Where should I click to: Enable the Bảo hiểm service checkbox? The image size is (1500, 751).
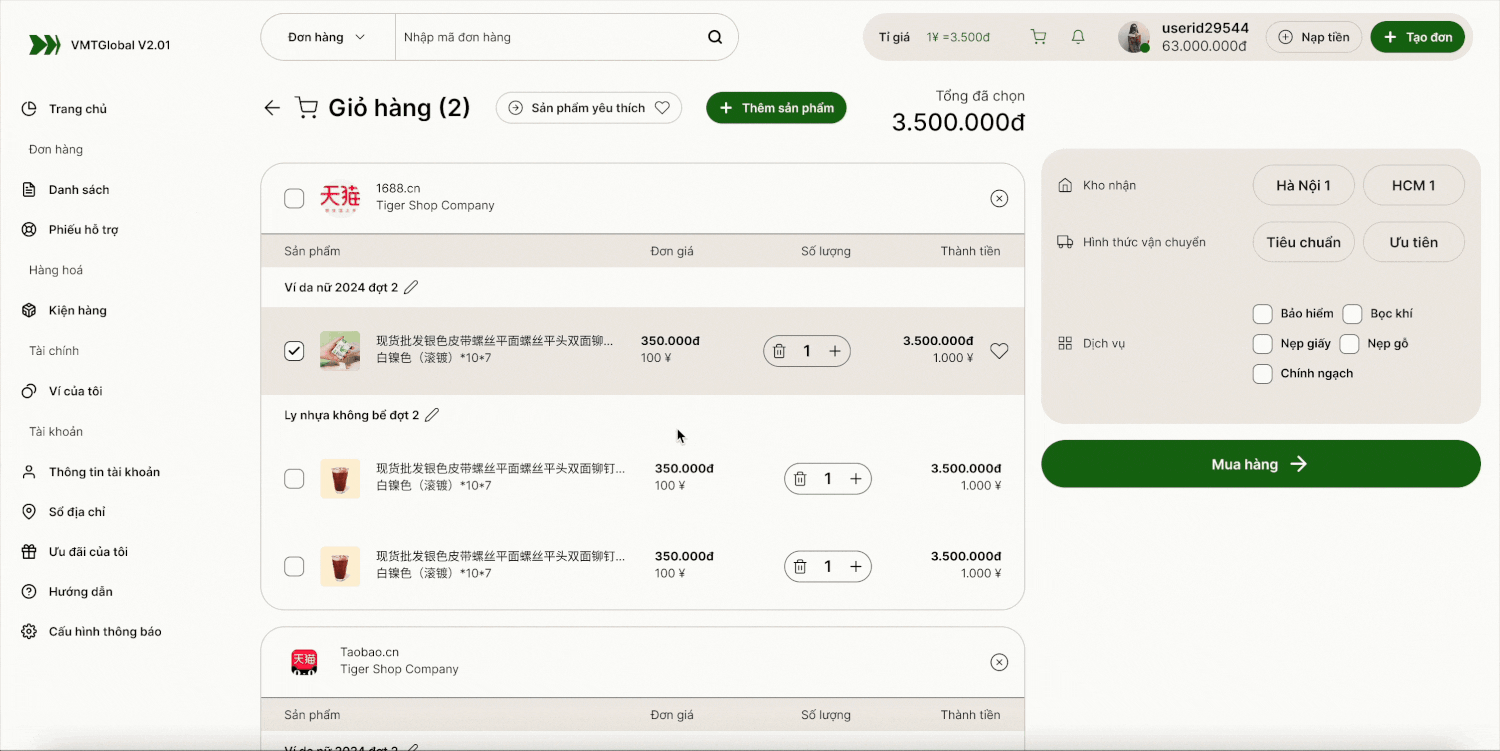pos(1262,314)
